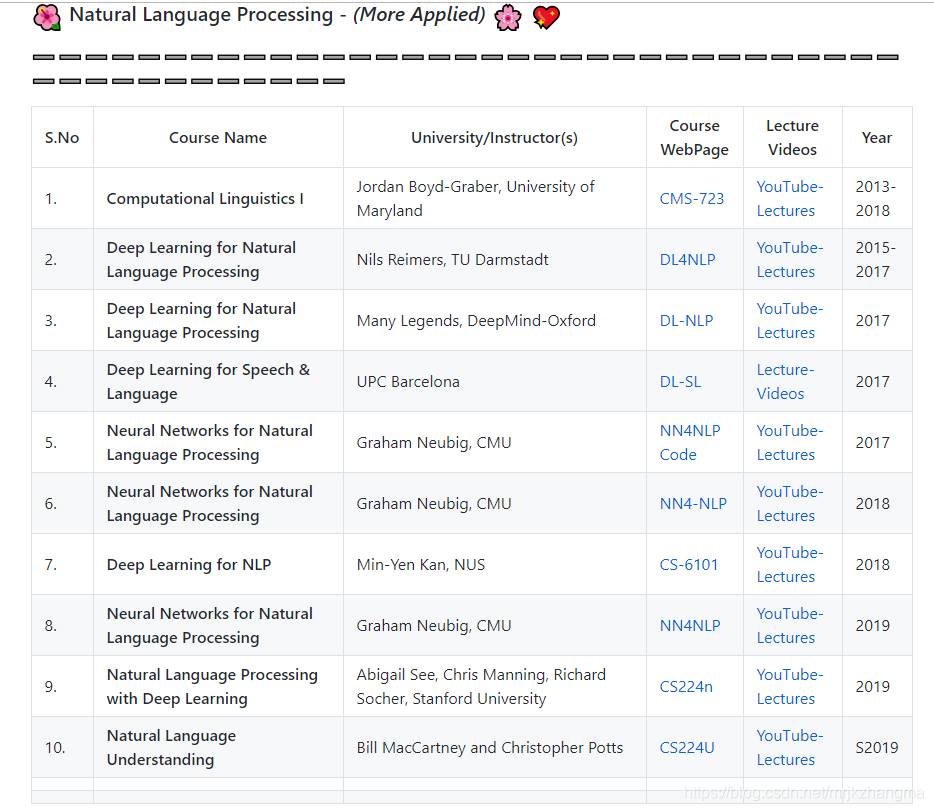Viewport: 934px width, 811px height.
Task: Open the CS224U course webpage link
Action: click(687, 748)
